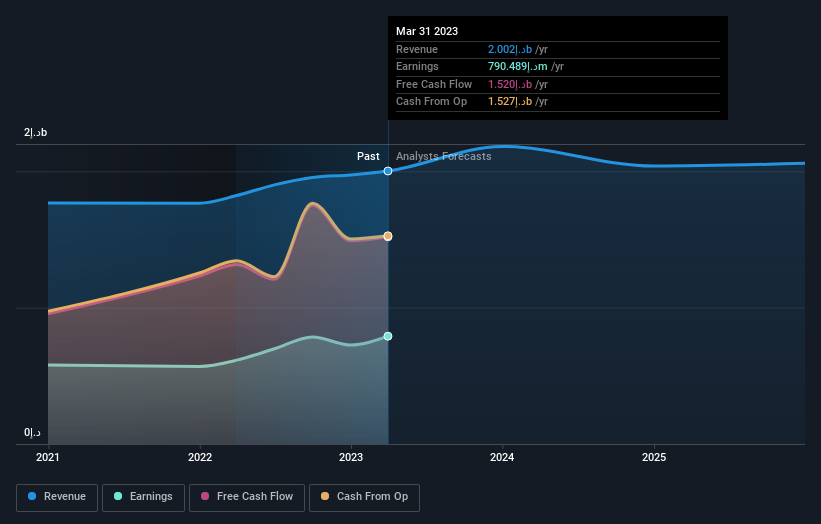Toggle the Free Cash Flow legend button
The width and height of the screenshot is (821, 524).
coord(247,497)
